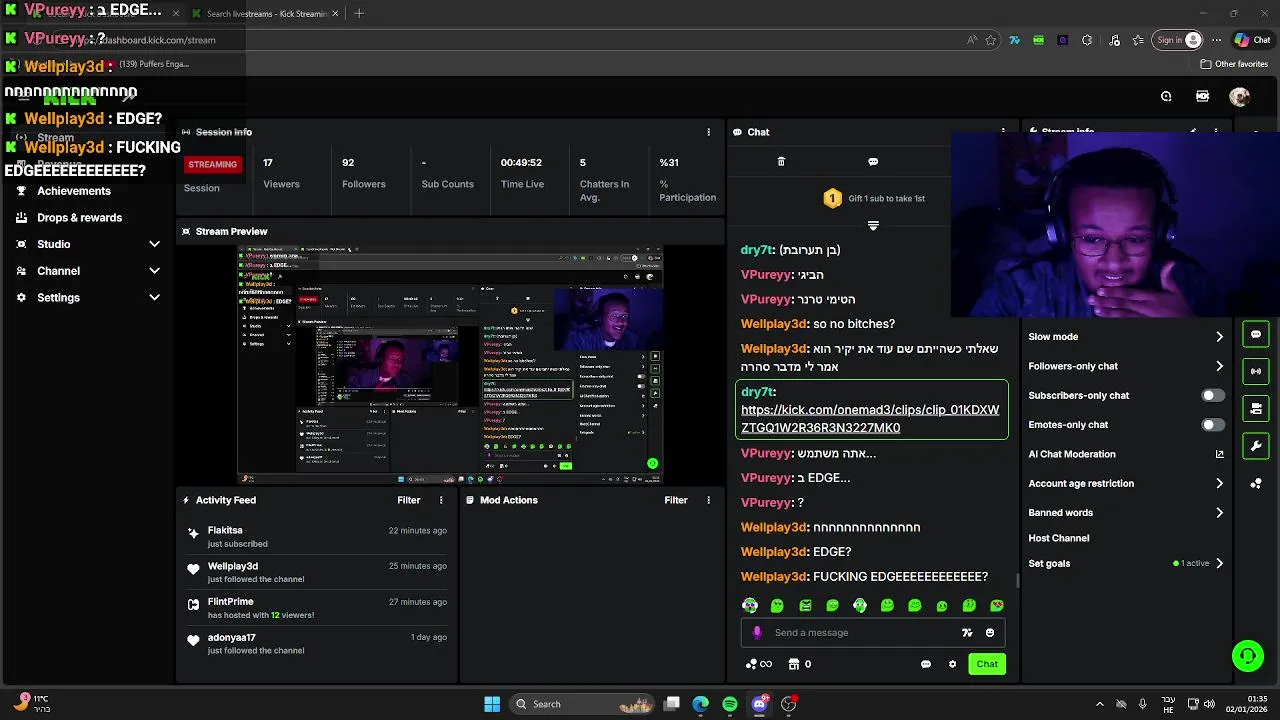Open Mod Actions Filter dropdown

(x=676, y=500)
